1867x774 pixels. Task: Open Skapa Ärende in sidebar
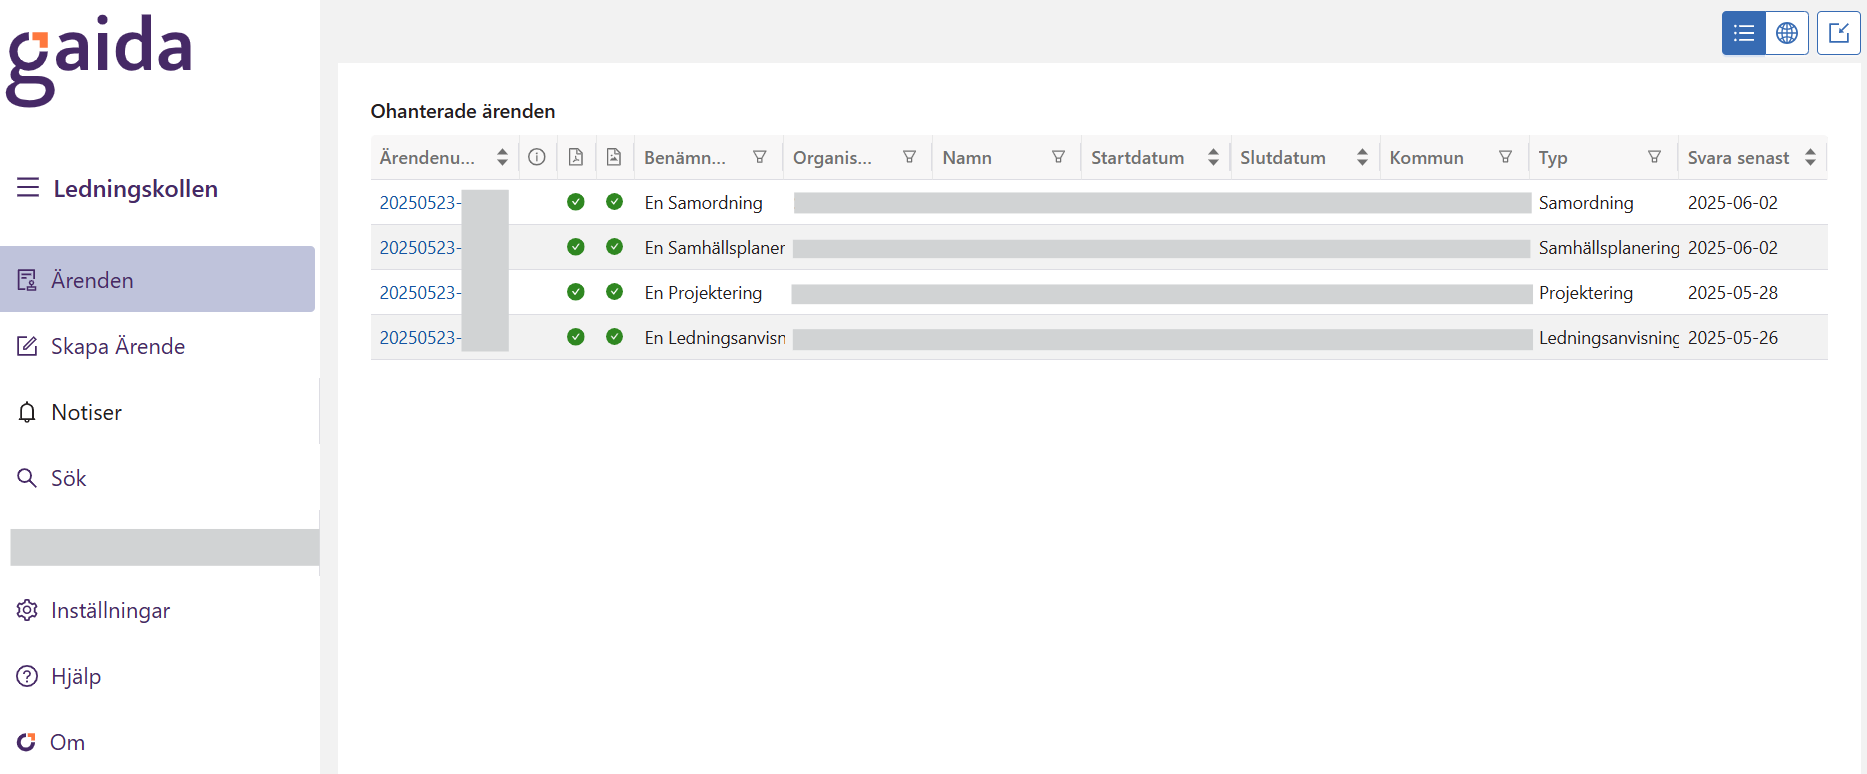pos(117,346)
